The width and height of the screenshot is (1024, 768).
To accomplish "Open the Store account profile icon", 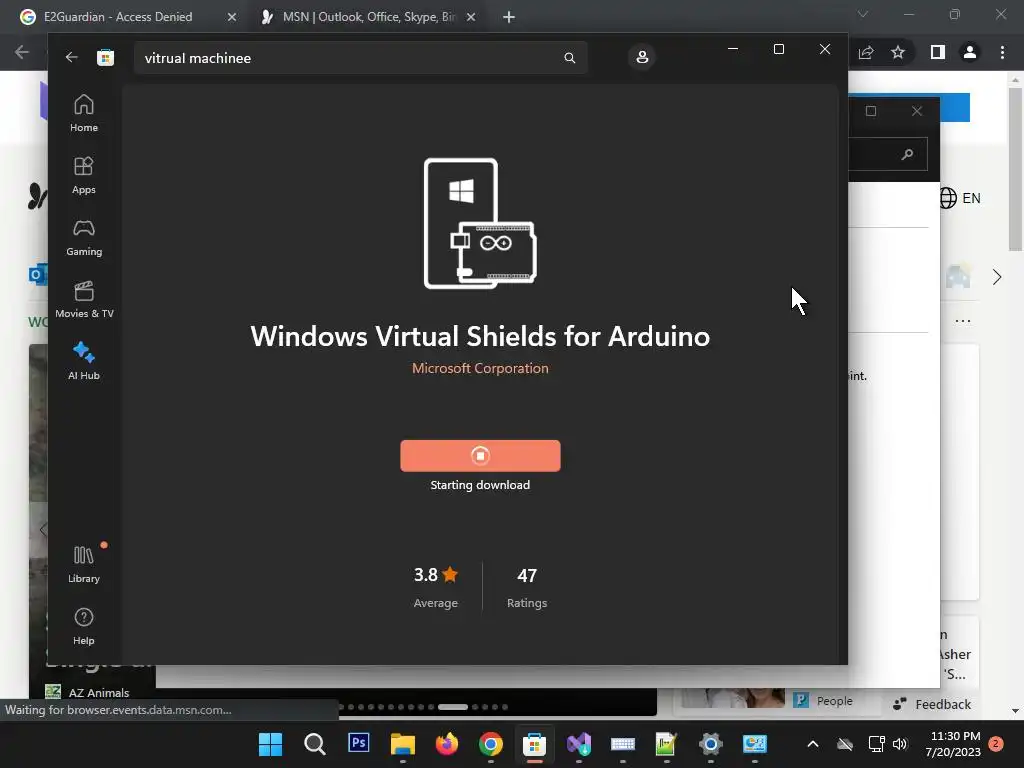I will click(642, 57).
